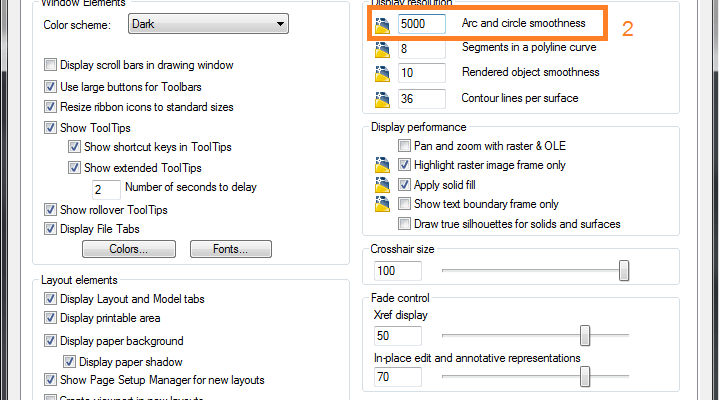Image resolution: width=719 pixels, height=400 pixels.
Task: Uncheck Display File Tabs
Action: 50,229
